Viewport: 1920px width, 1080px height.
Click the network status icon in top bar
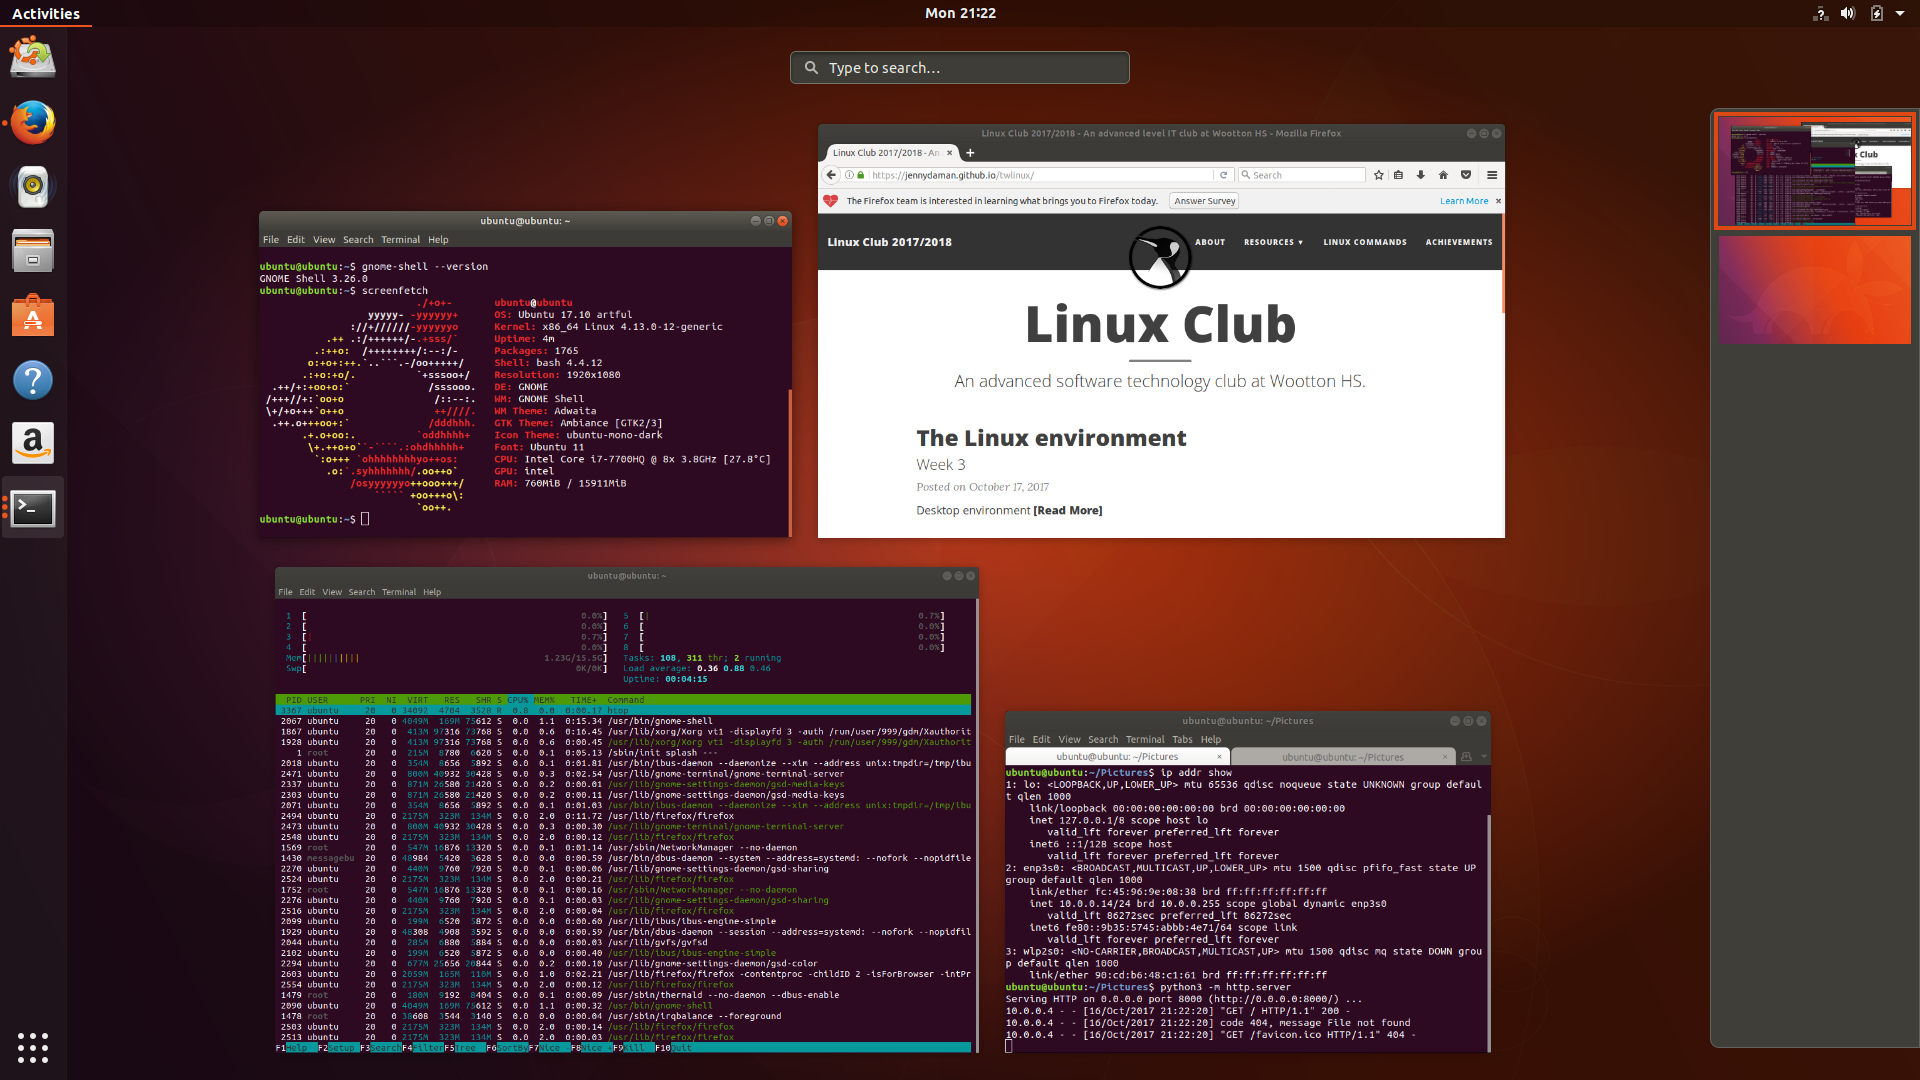1820,13
